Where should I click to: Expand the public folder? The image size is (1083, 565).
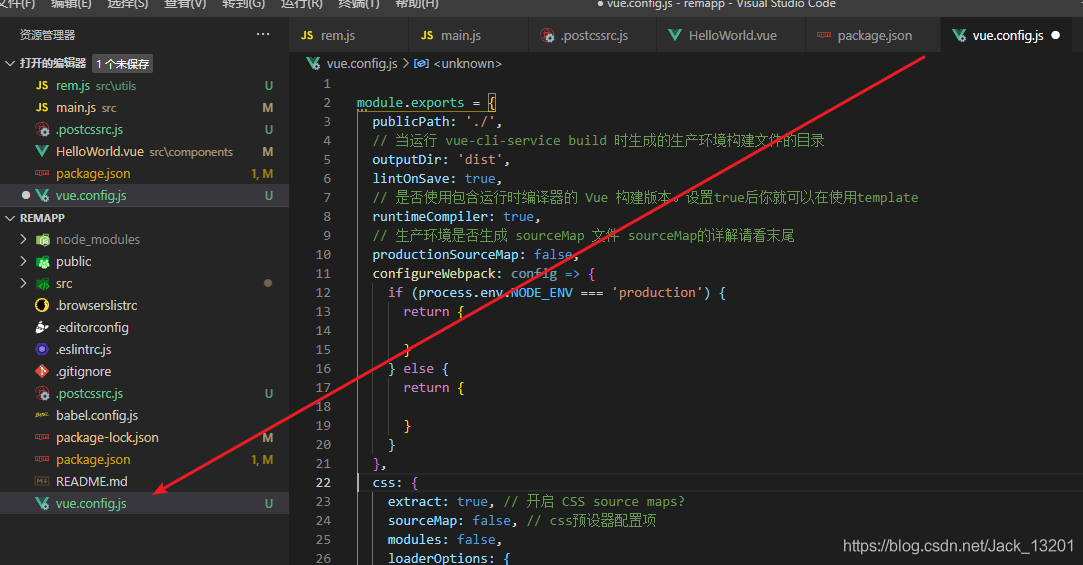point(24,262)
